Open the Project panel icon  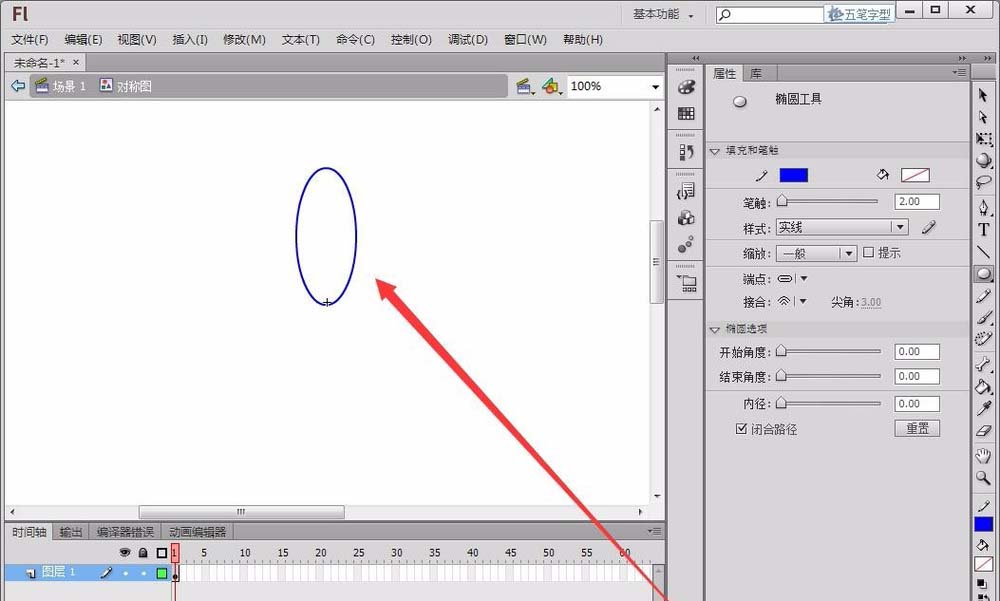[x=687, y=283]
